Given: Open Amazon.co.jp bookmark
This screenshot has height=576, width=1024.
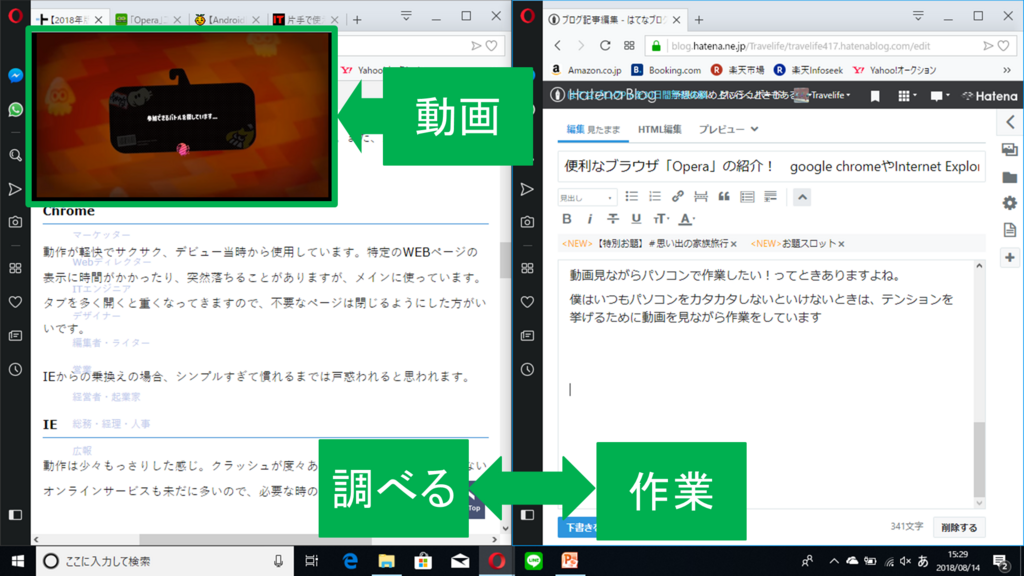Looking at the screenshot, I should tap(586, 70).
